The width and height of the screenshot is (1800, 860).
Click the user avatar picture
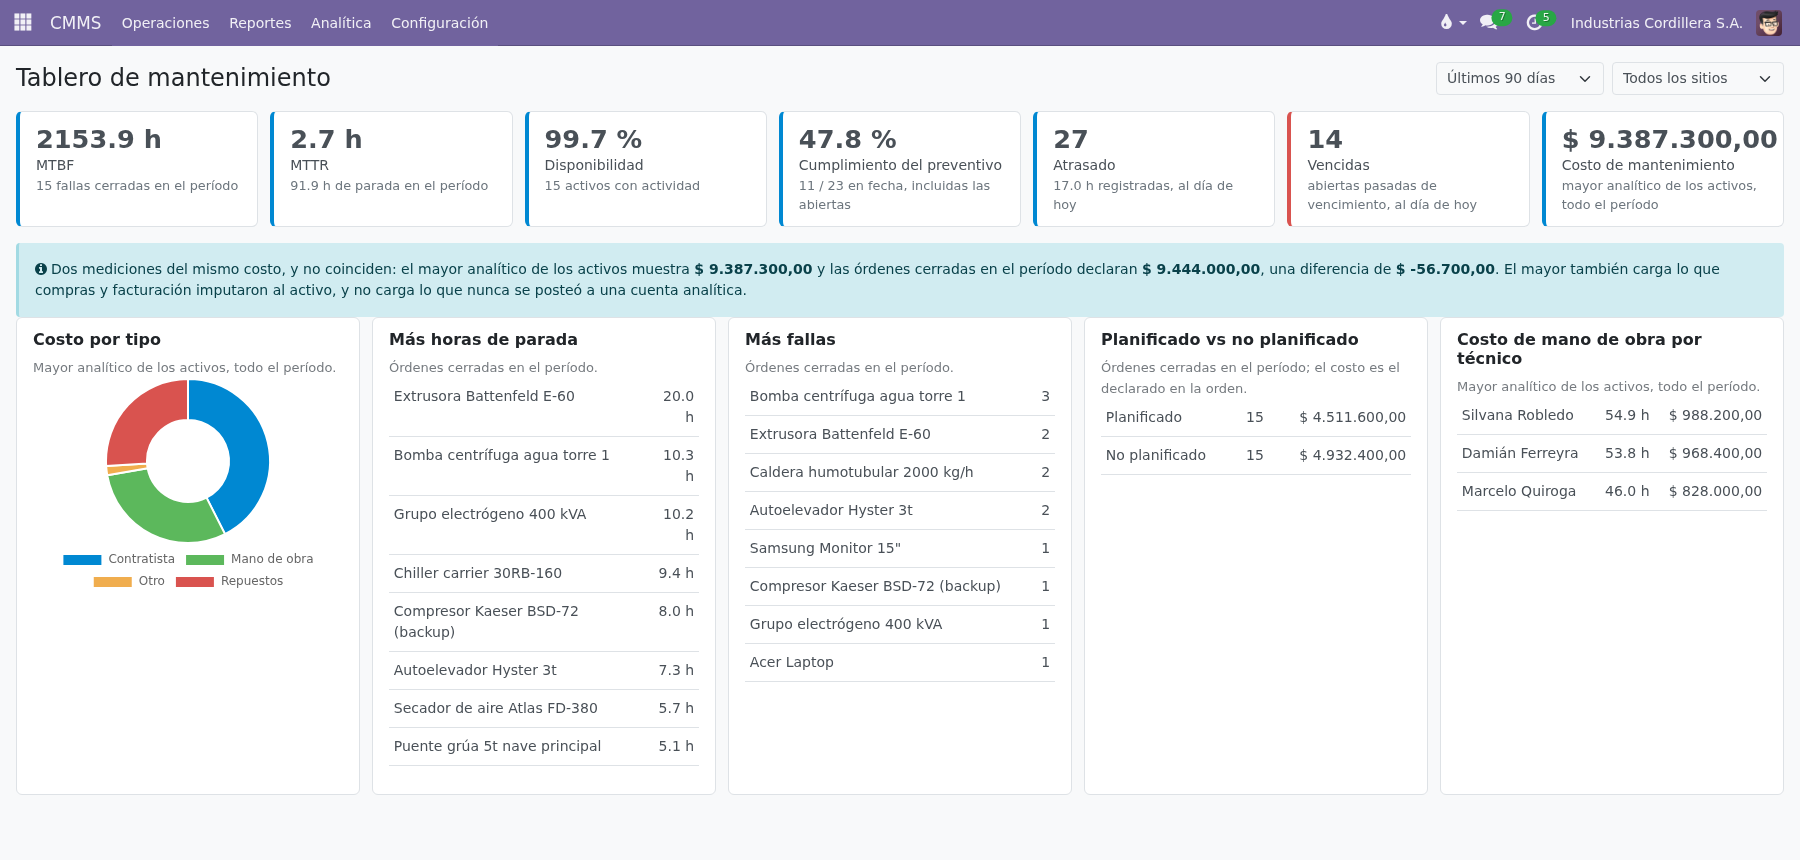click(1769, 22)
